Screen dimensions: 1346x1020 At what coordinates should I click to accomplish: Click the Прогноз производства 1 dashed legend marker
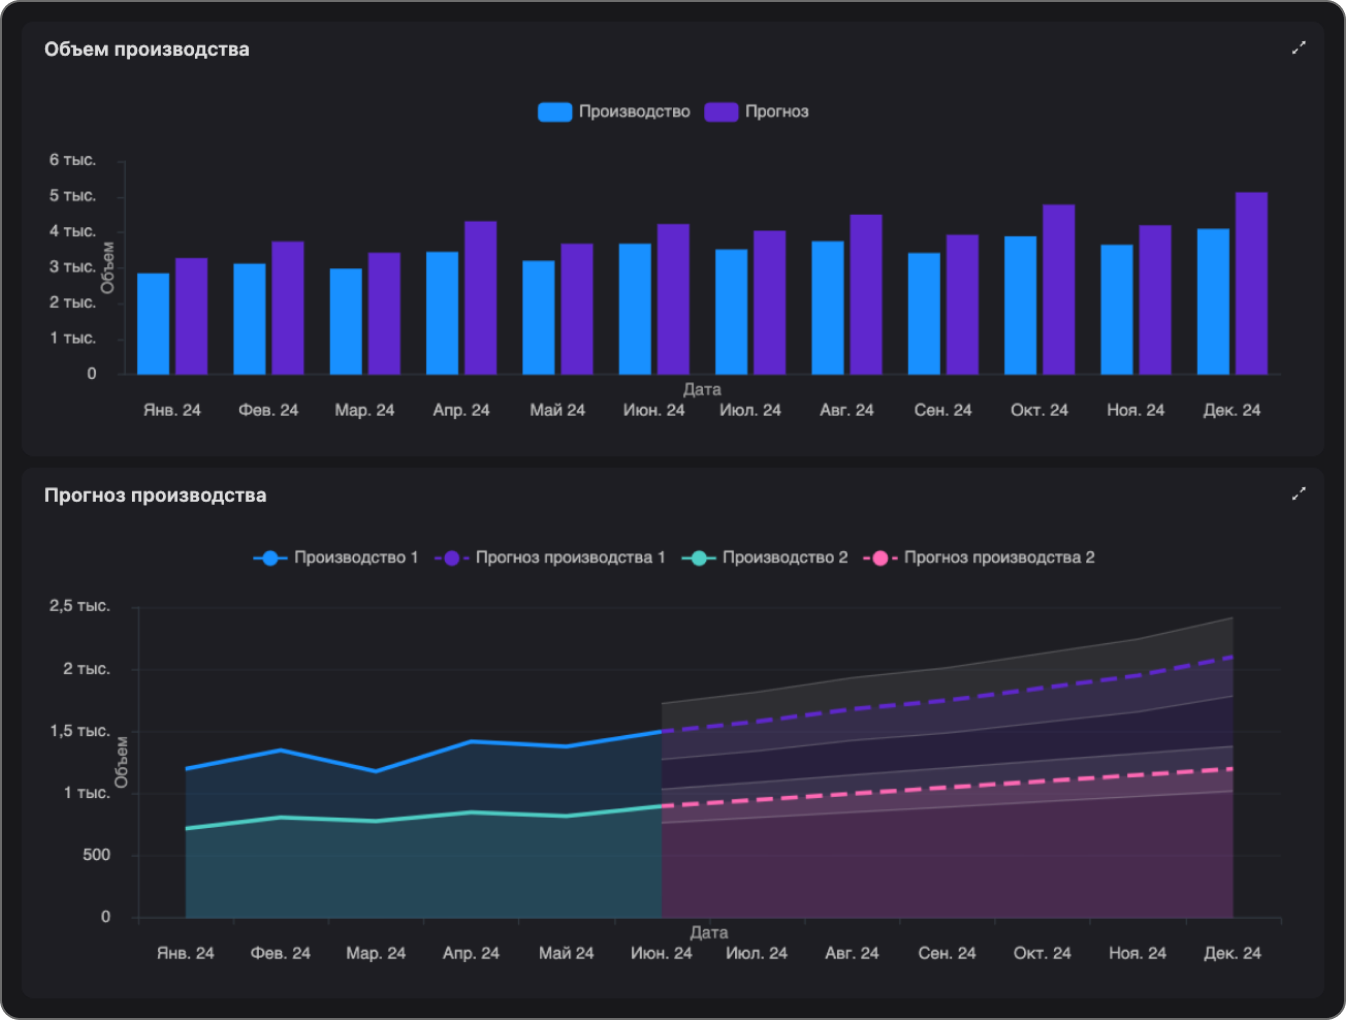[x=451, y=558]
